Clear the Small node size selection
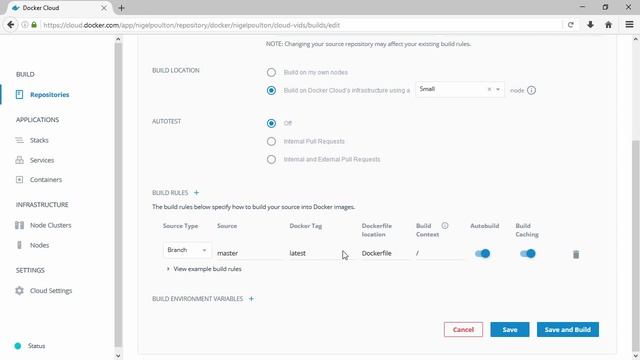640x360 pixels. click(x=489, y=89)
